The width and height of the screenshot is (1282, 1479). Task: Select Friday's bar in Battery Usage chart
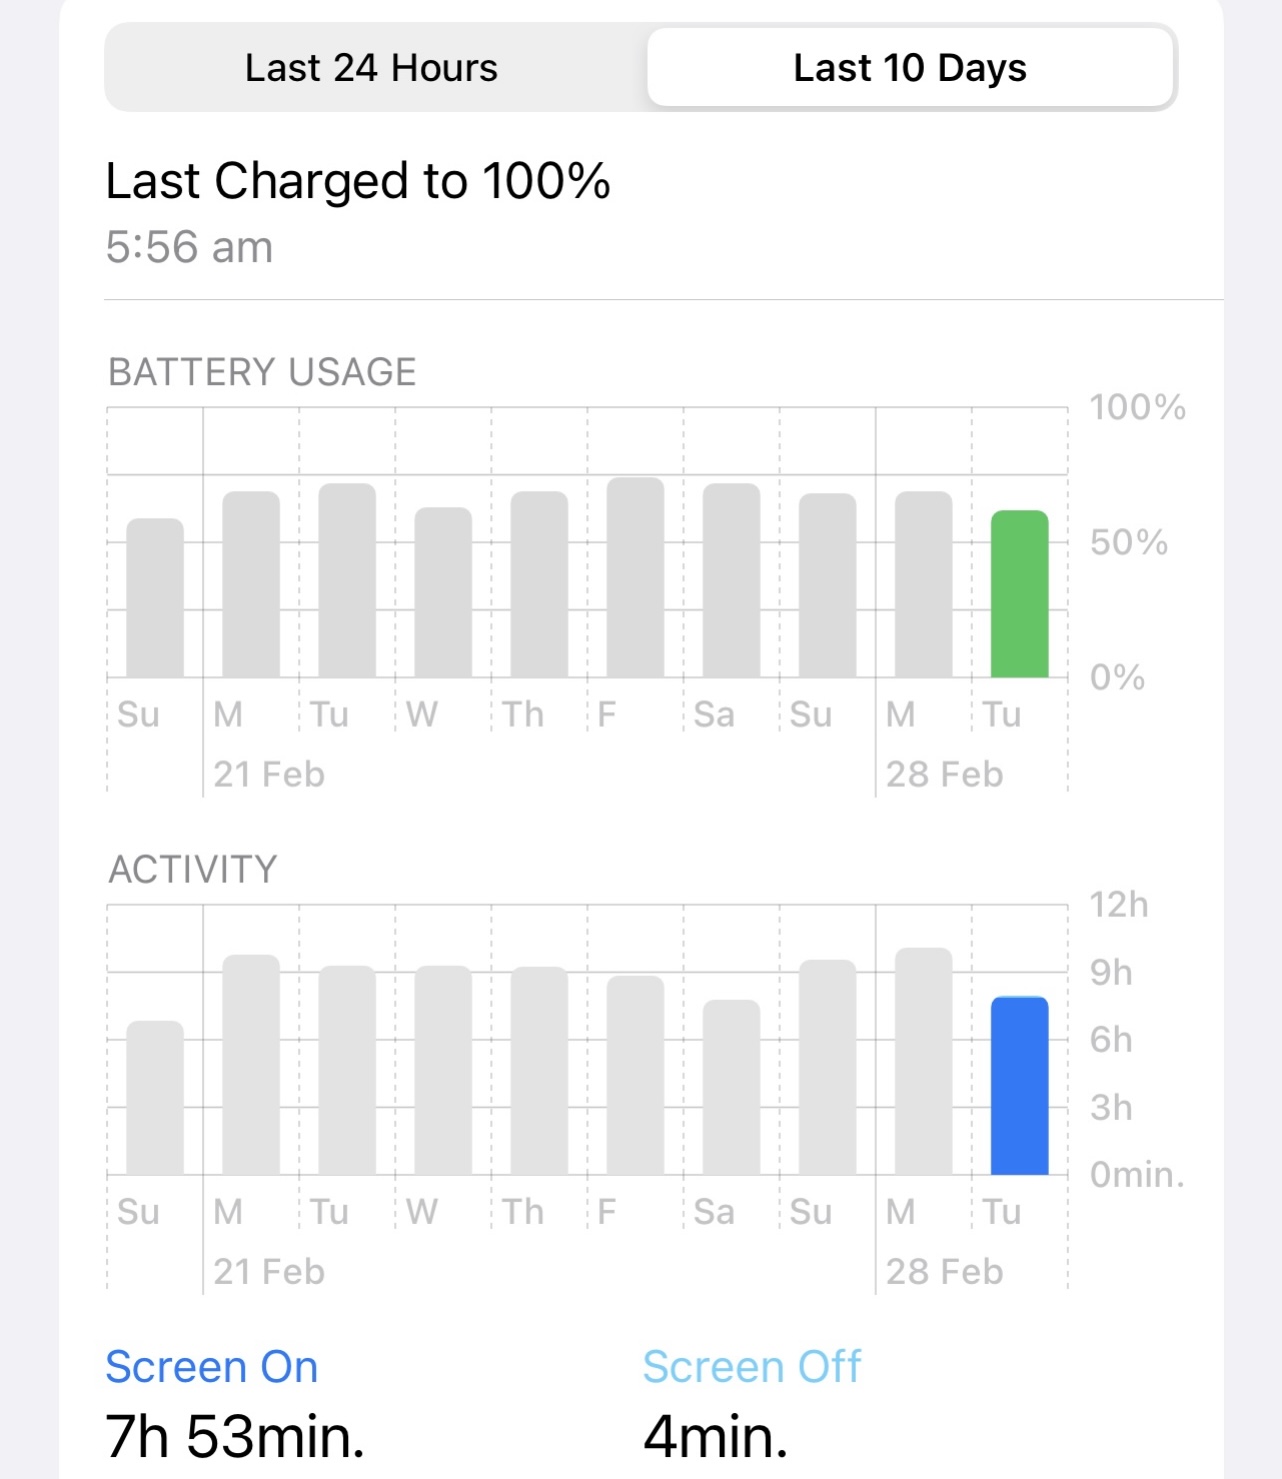coord(635,578)
